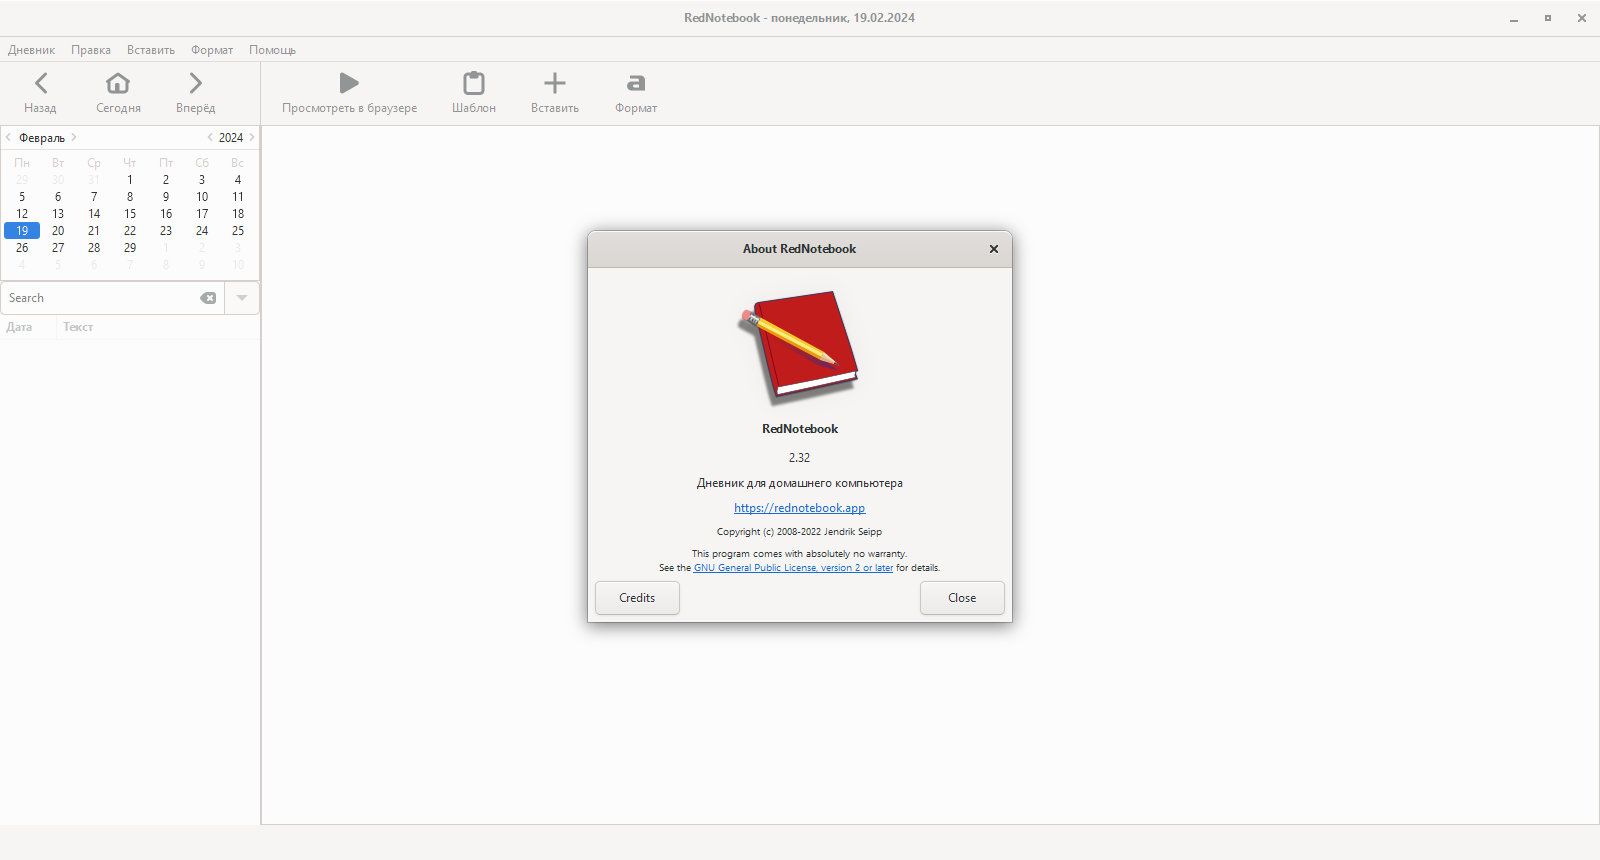Select February 17 in the calendar
Screen dimensions: 1600x860
click(x=202, y=214)
